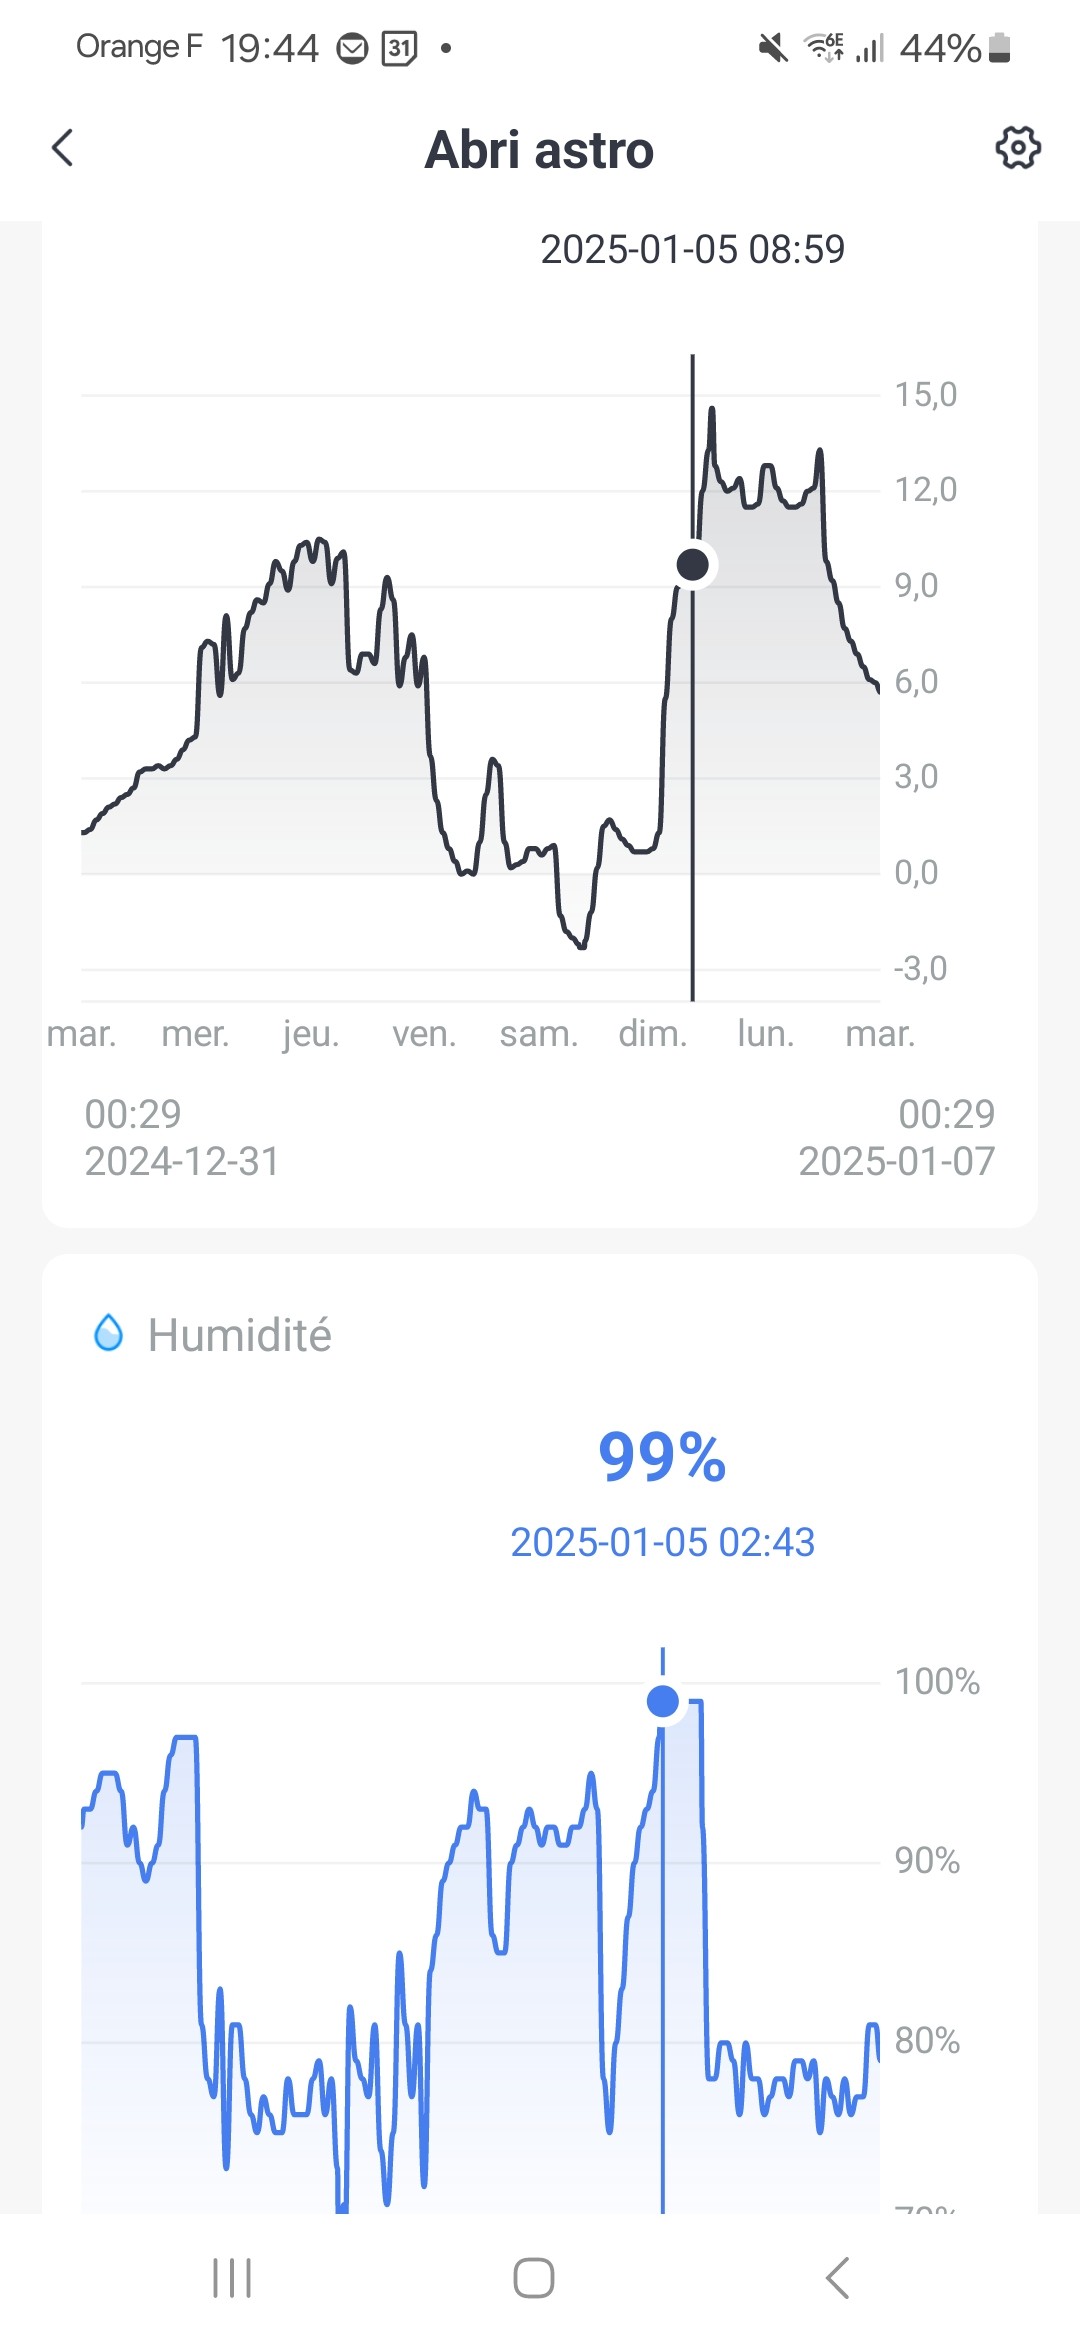
Task: Open the Android recent apps button
Action: pos(232,2278)
